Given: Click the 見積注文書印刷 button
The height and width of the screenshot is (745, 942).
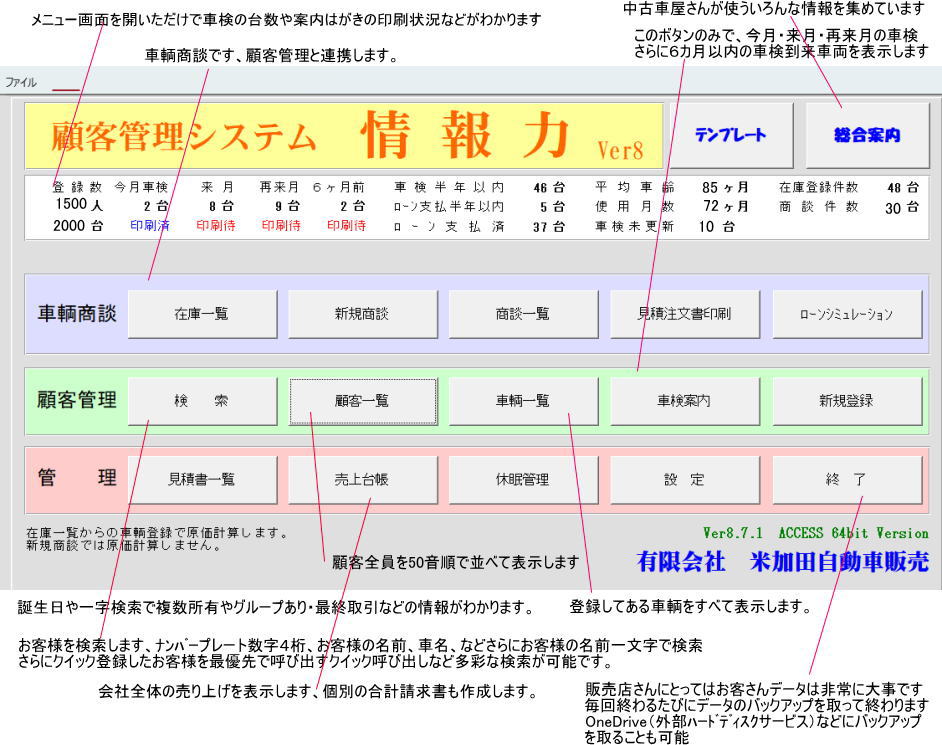Looking at the screenshot, I should click(x=684, y=314).
